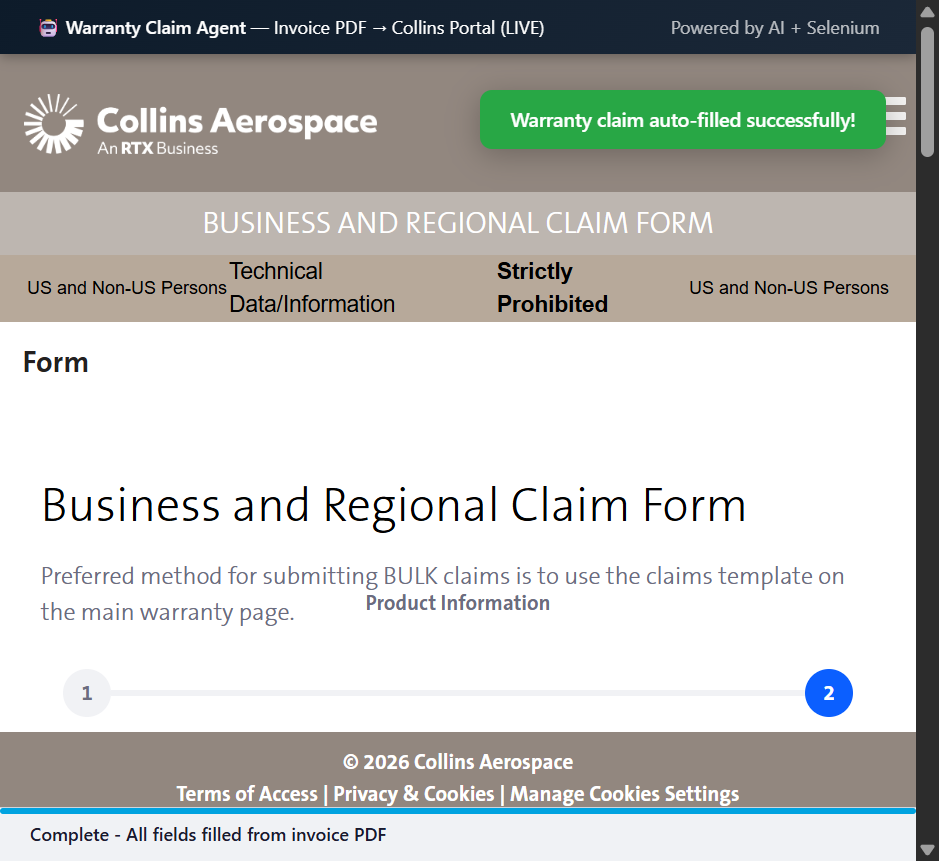Viewport: 939px width, 861px height.
Task: Click the scrollbar down arrow
Action: 927,851
